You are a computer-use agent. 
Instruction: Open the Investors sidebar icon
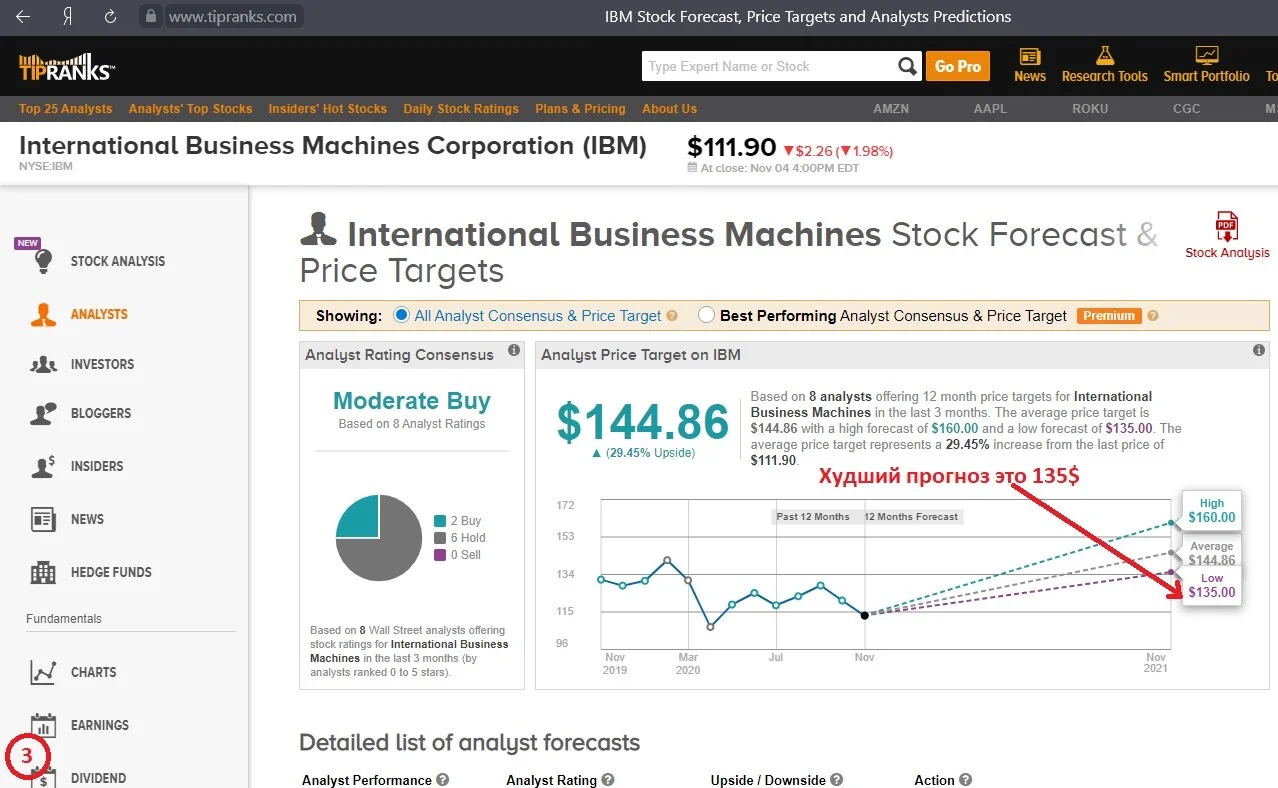43,364
